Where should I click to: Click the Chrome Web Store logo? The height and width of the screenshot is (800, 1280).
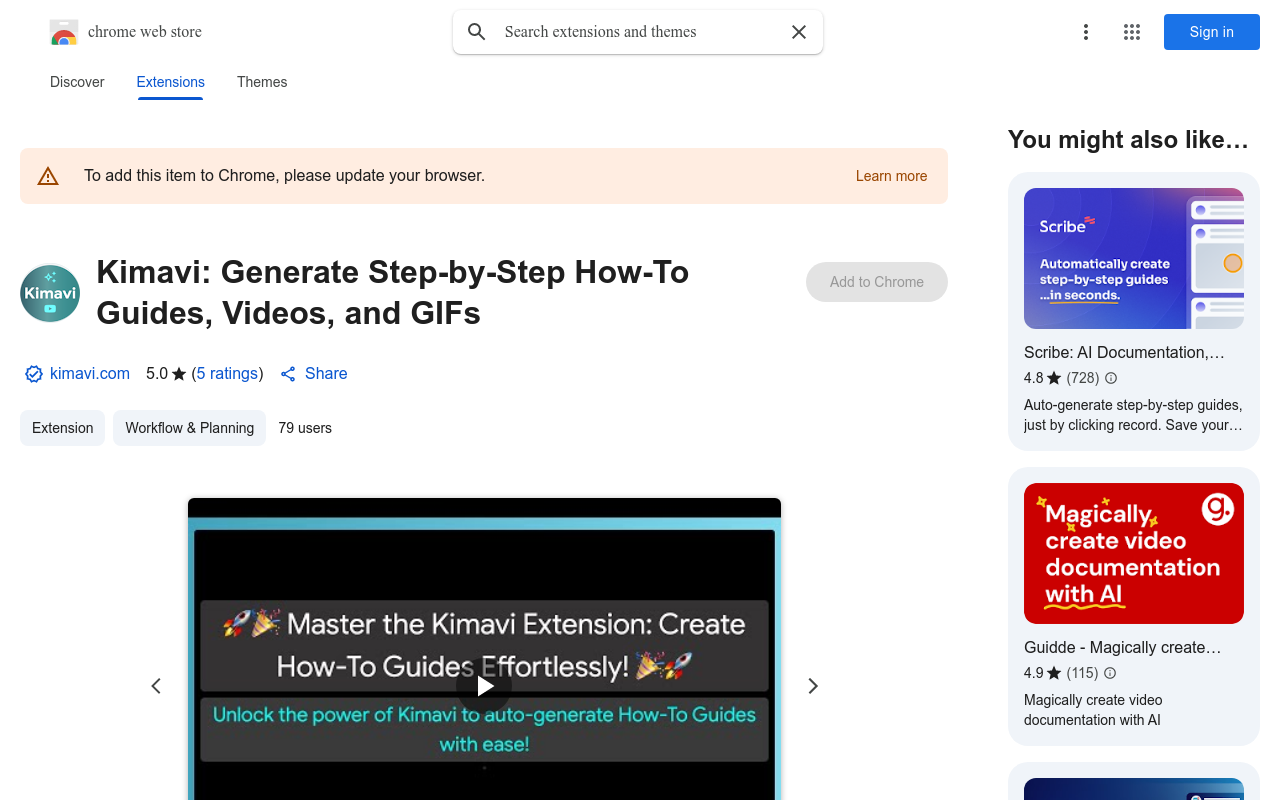tap(64, 32)
